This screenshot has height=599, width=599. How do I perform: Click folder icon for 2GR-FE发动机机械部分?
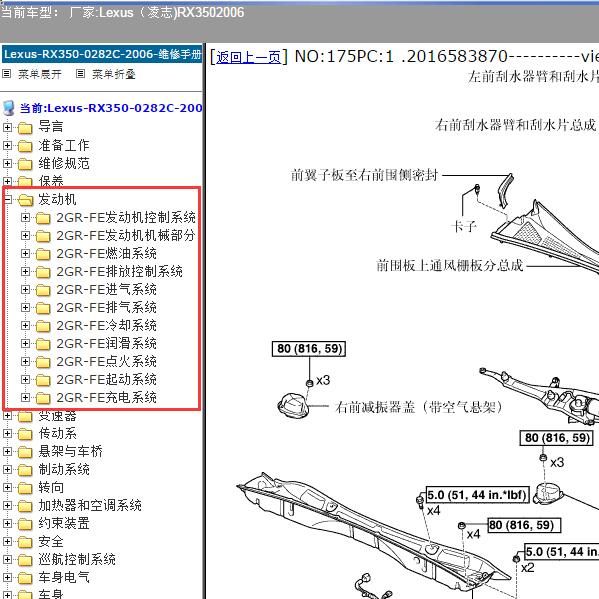[x=43, y=236]
